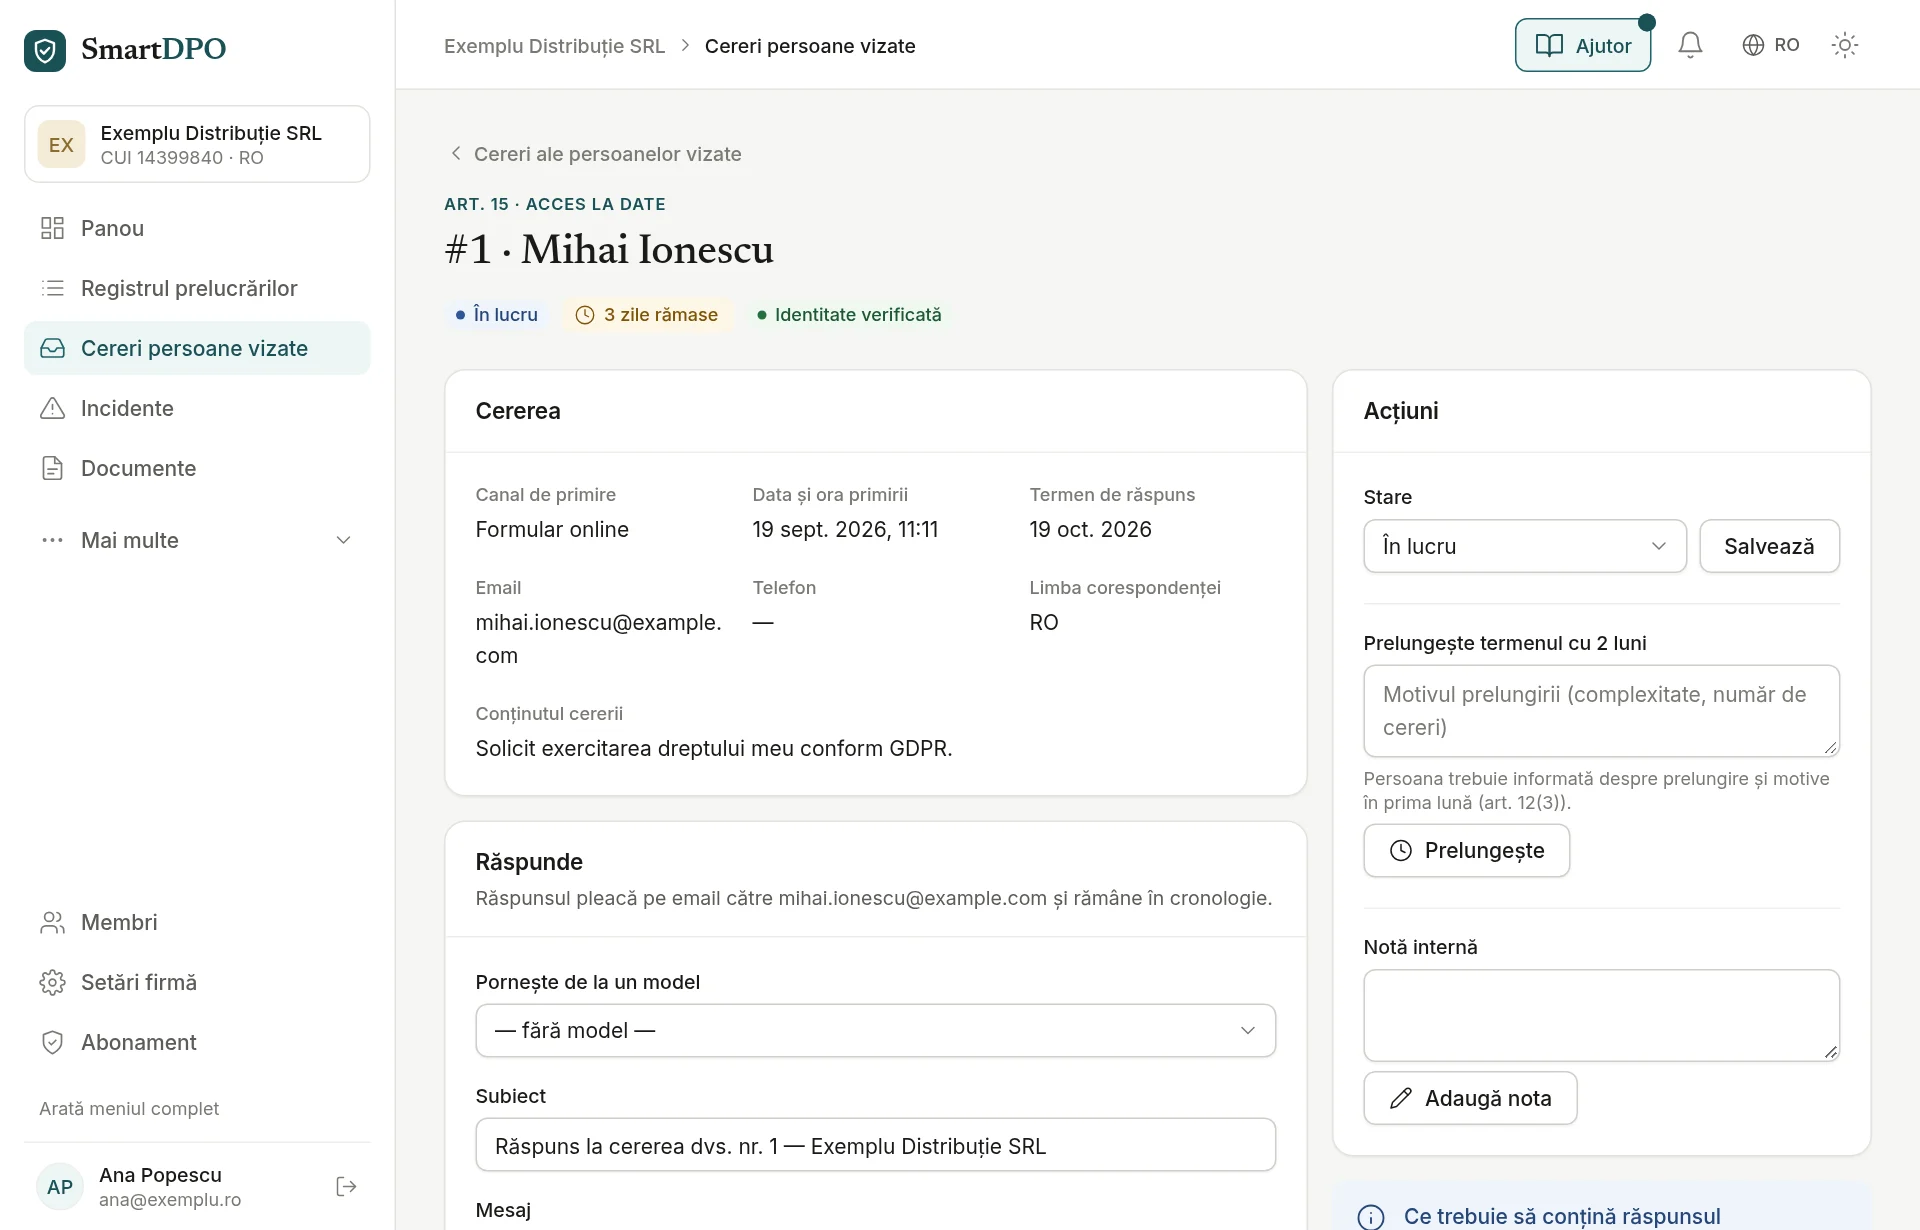Viewport: 1920px width, 1230px height.
Task: Click the AP user avatar
Action: 60,1186
